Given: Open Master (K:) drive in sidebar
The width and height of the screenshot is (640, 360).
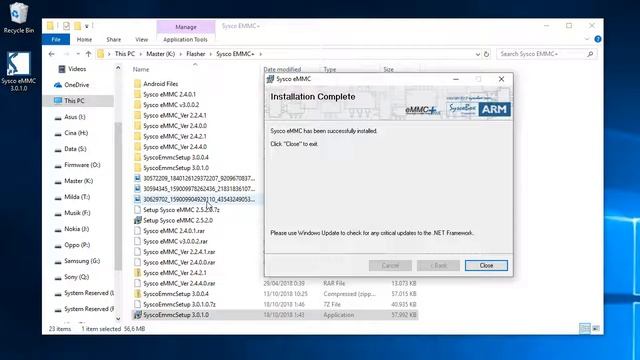Looking at the screenshot, I should pyautogui.click(x=78, y=181).
